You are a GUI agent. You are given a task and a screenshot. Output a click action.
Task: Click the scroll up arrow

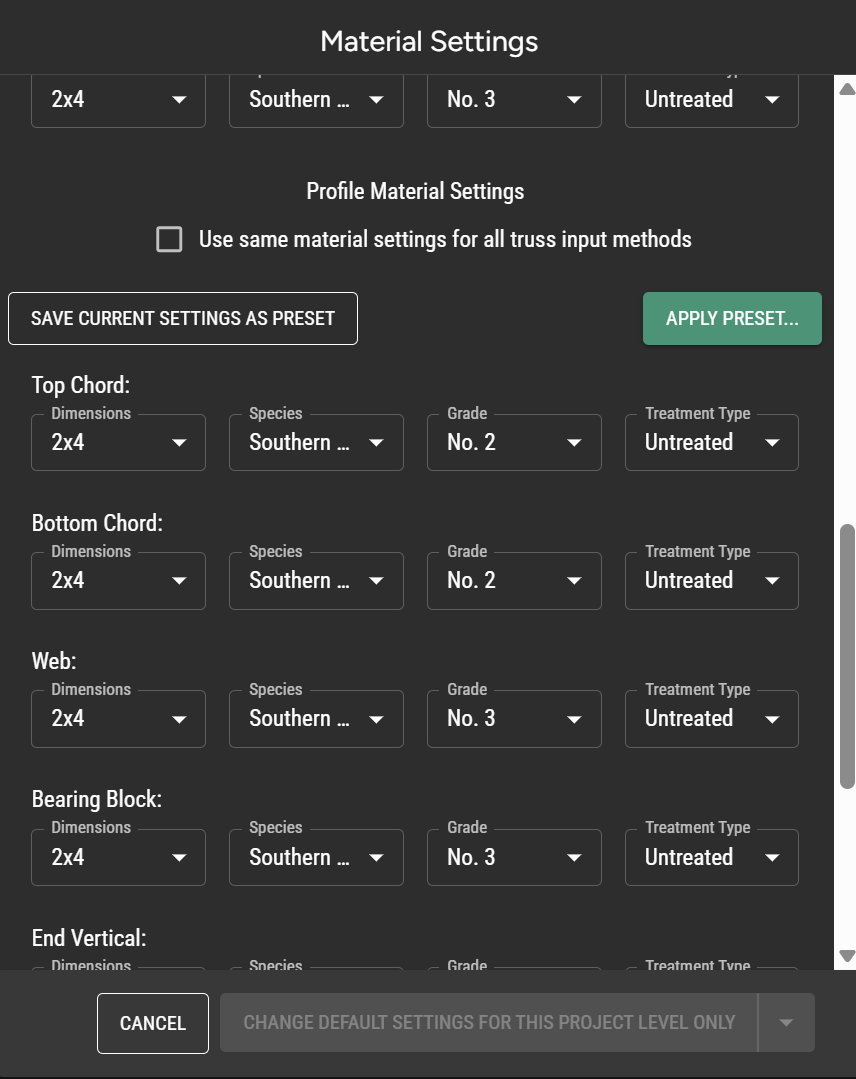847,89
